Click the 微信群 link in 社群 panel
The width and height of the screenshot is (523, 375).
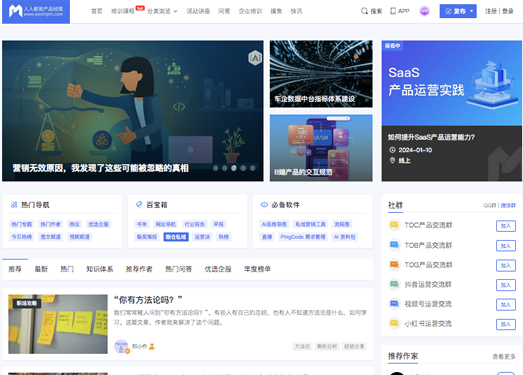pos(508,205)
